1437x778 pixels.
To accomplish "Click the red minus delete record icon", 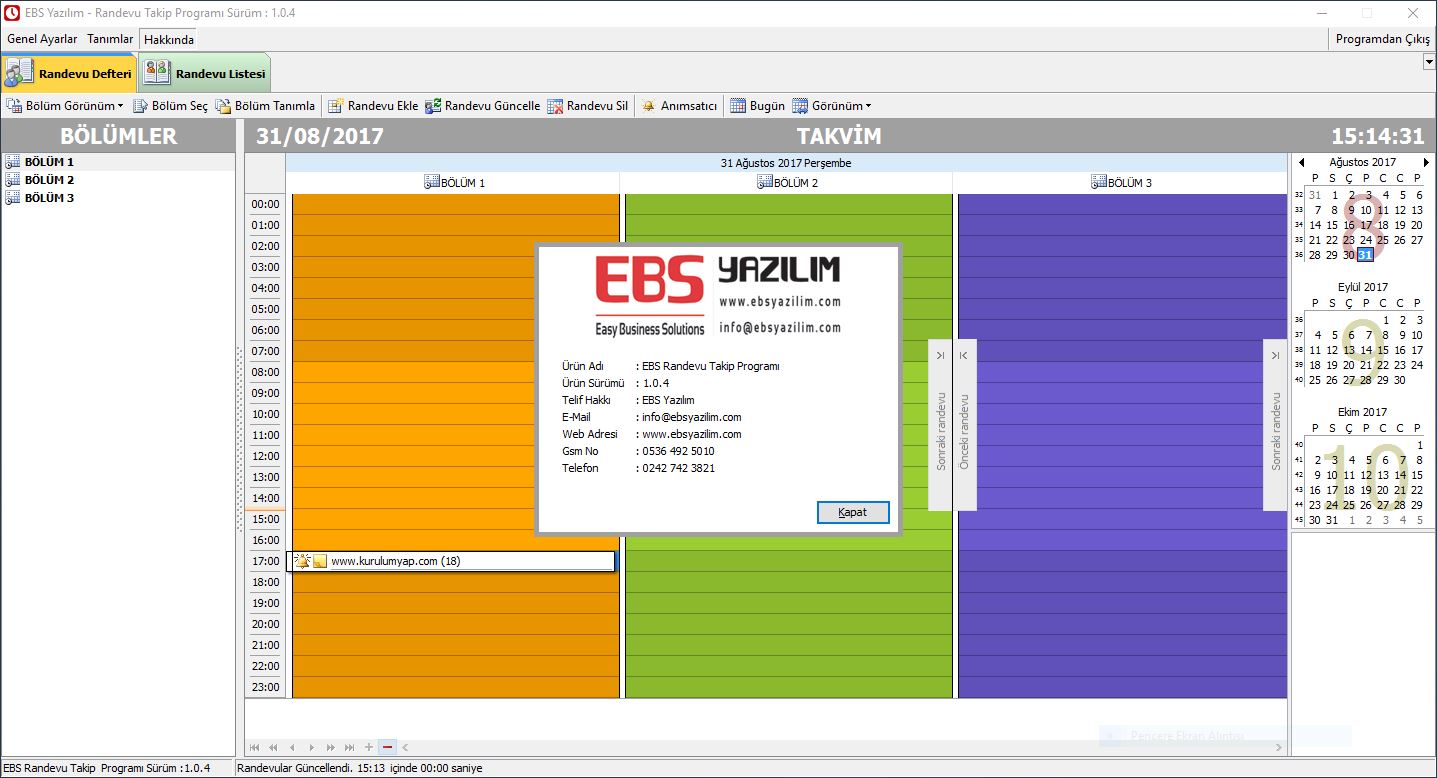I will [388, 747].
